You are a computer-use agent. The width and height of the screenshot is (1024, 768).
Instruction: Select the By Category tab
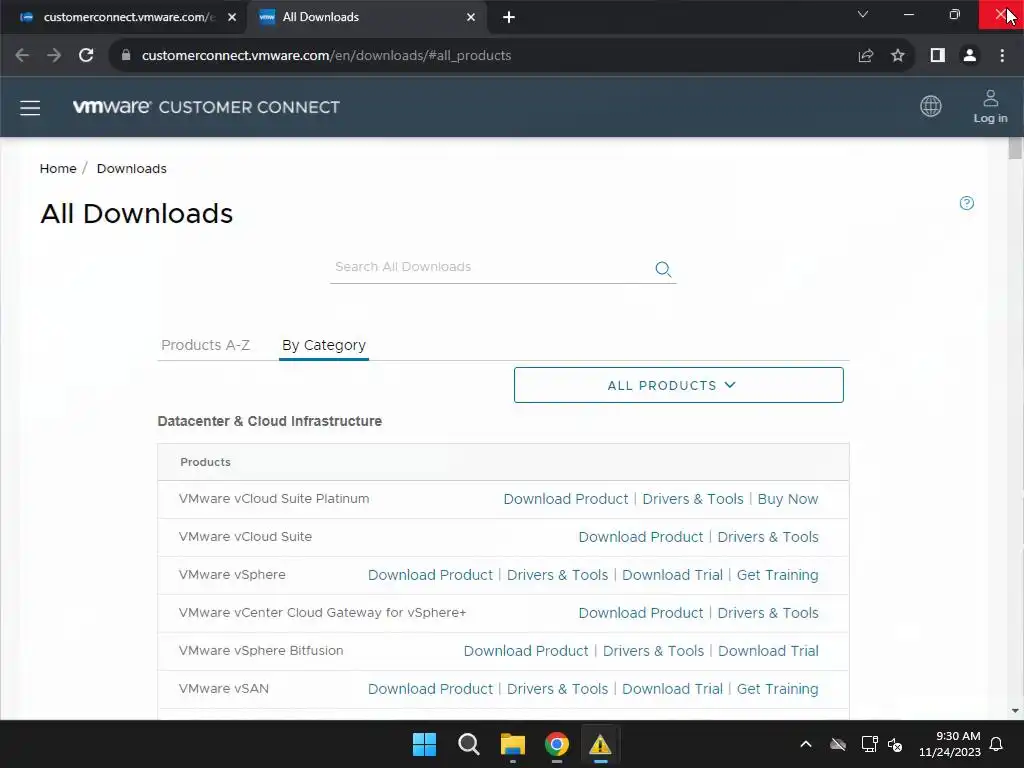(x=324, y=345)
